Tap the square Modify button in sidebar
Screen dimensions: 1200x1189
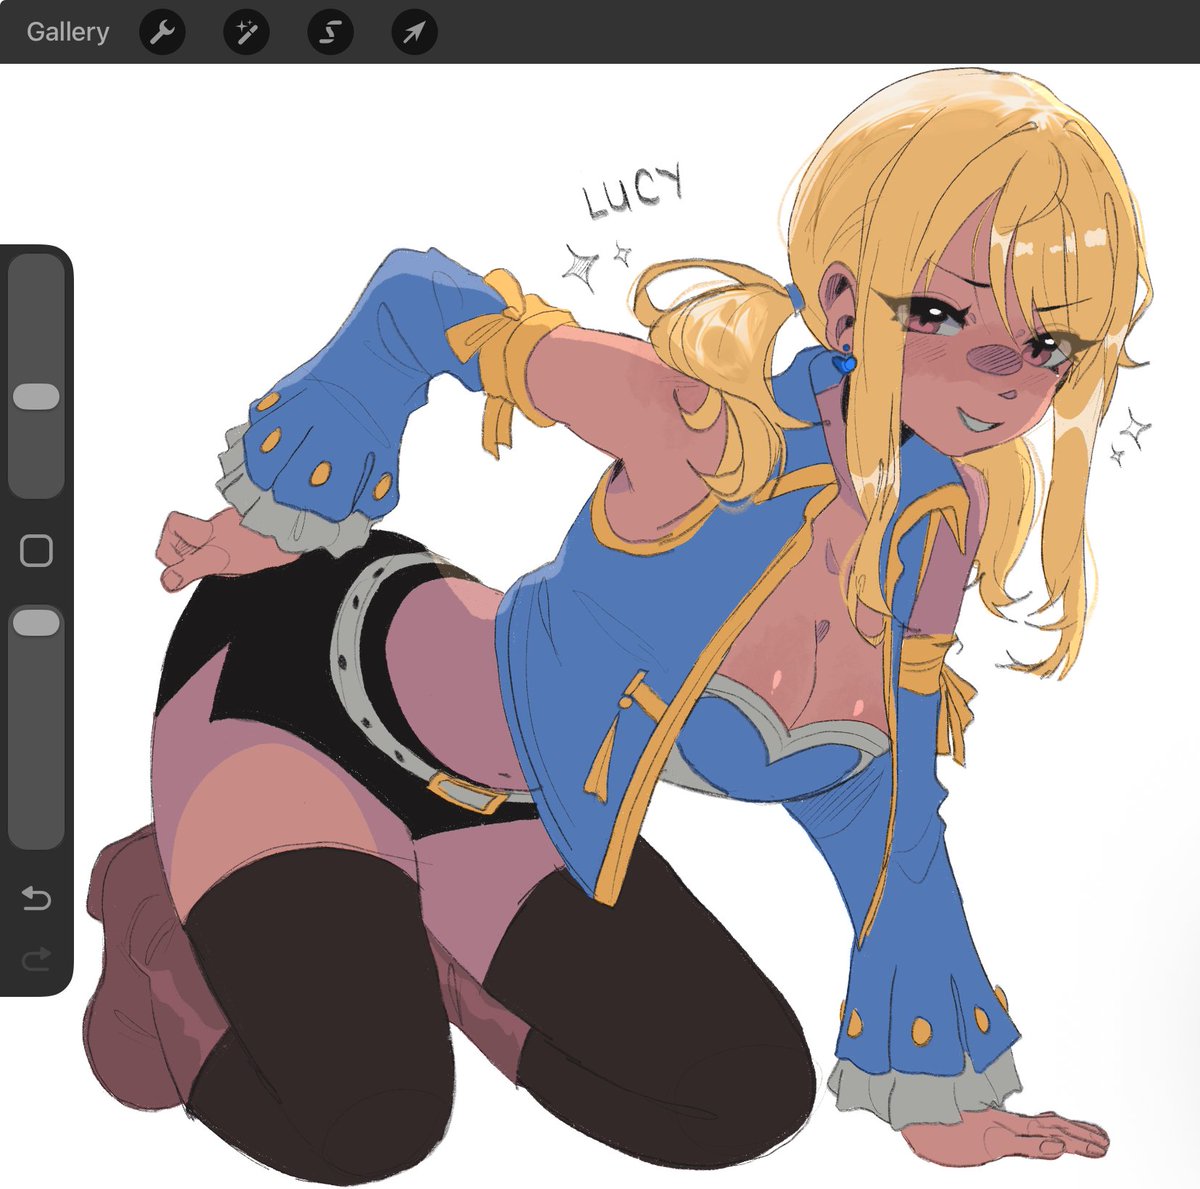(36, 550)
